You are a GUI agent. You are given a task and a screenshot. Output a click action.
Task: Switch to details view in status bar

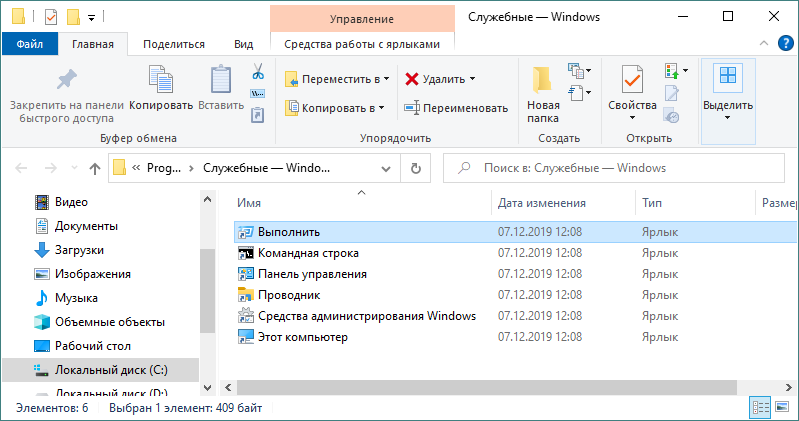761,407
